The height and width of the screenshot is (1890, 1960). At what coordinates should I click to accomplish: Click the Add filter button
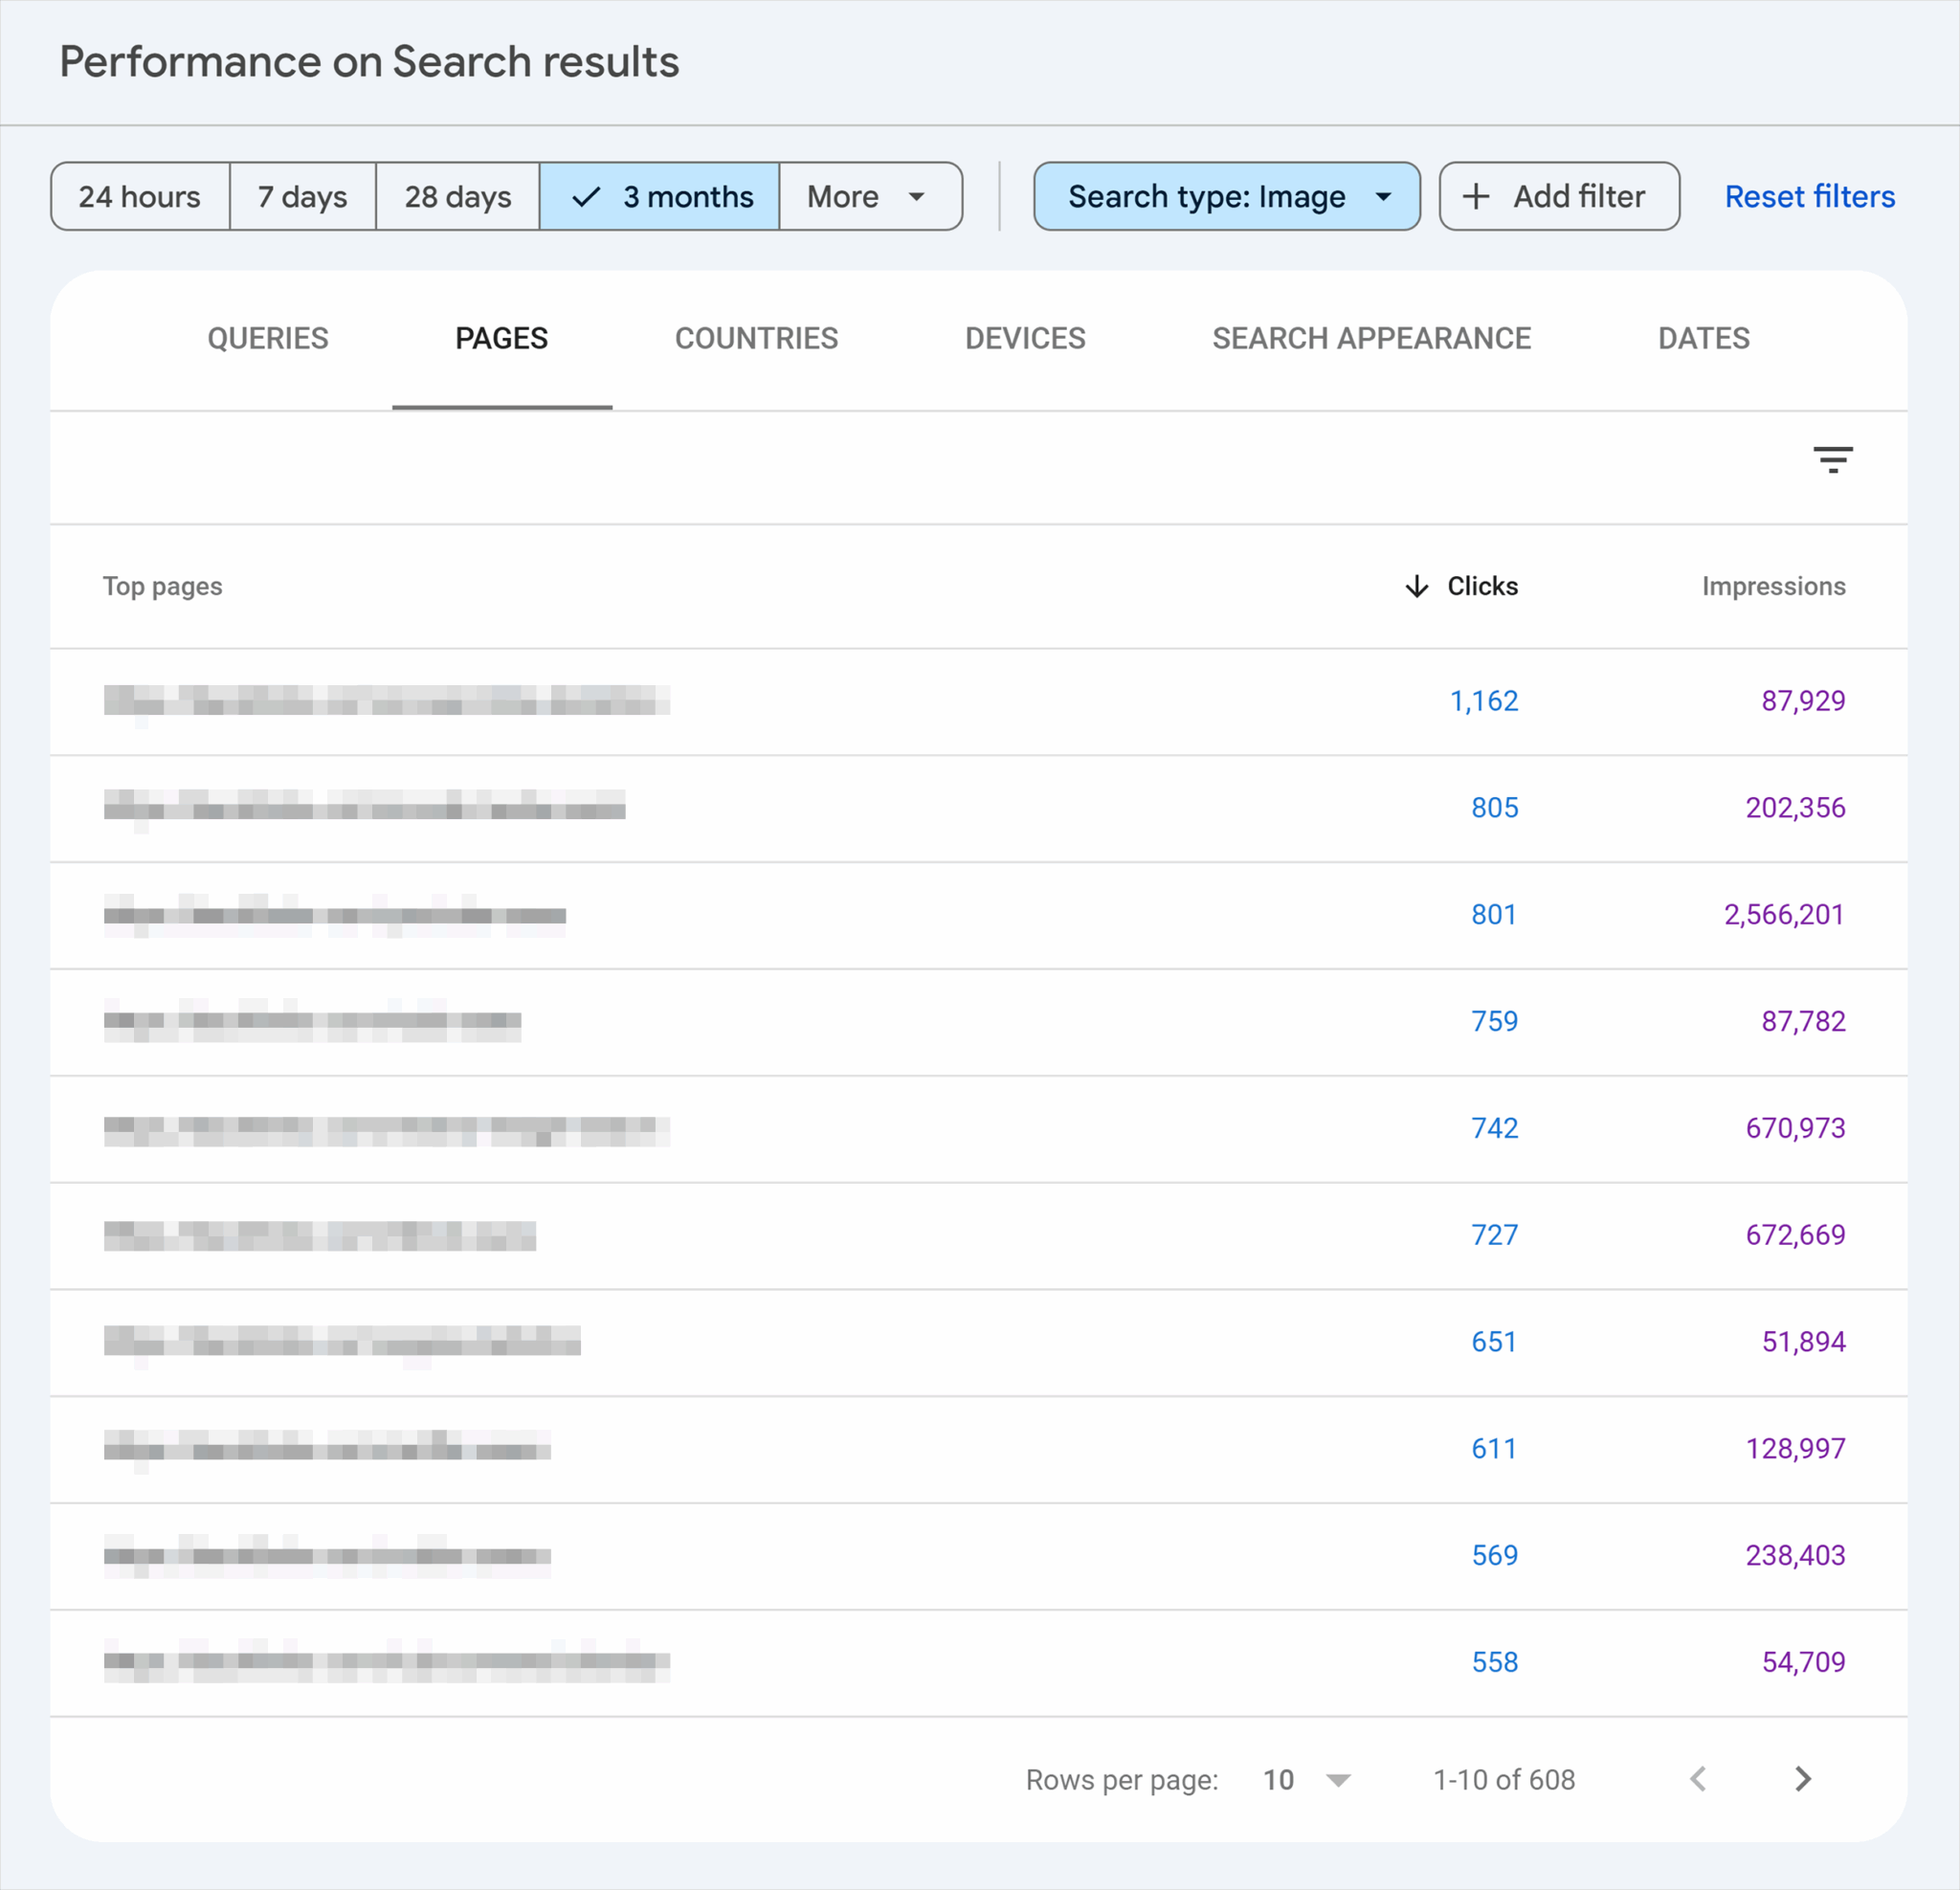(x=1559, y=197)
